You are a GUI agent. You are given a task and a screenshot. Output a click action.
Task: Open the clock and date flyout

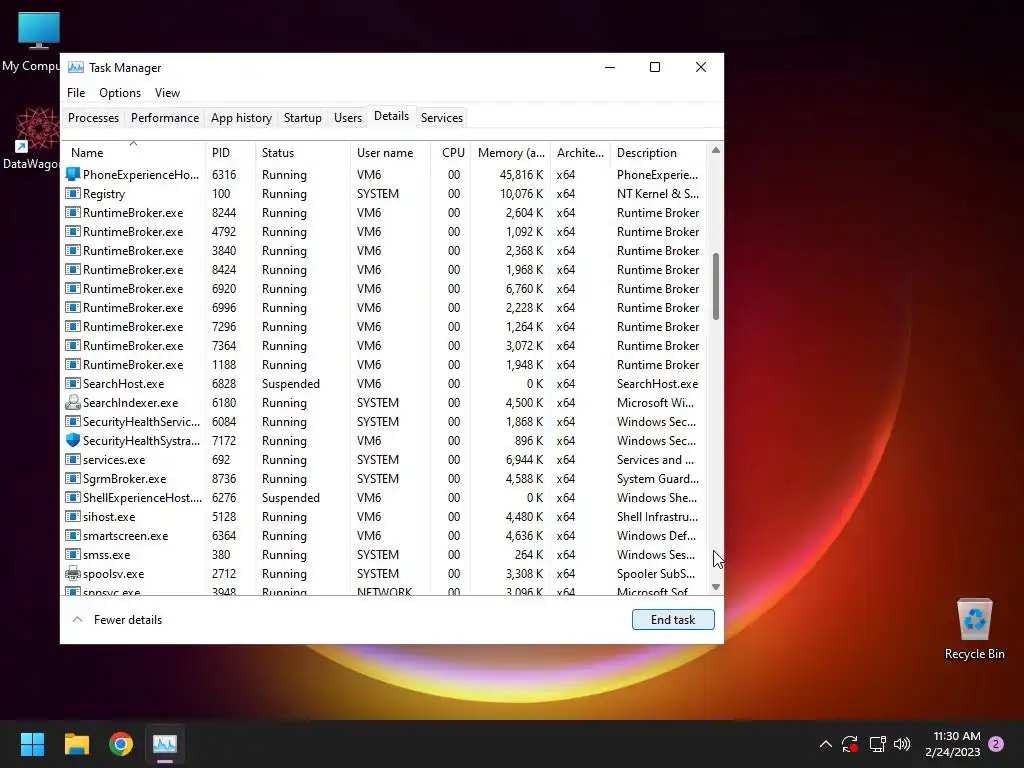point(952,744)
